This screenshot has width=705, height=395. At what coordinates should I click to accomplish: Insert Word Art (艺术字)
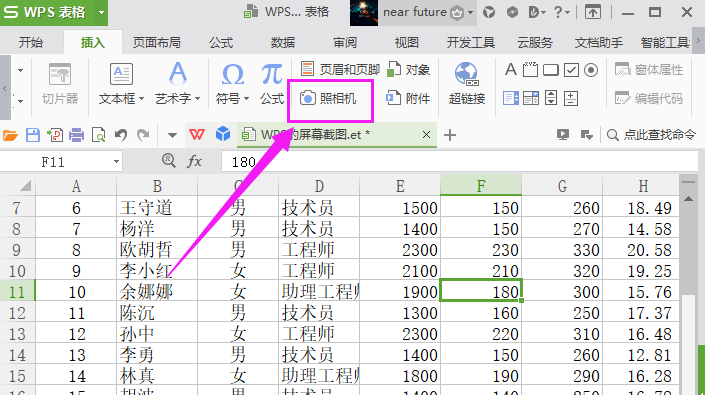(178, 84)
